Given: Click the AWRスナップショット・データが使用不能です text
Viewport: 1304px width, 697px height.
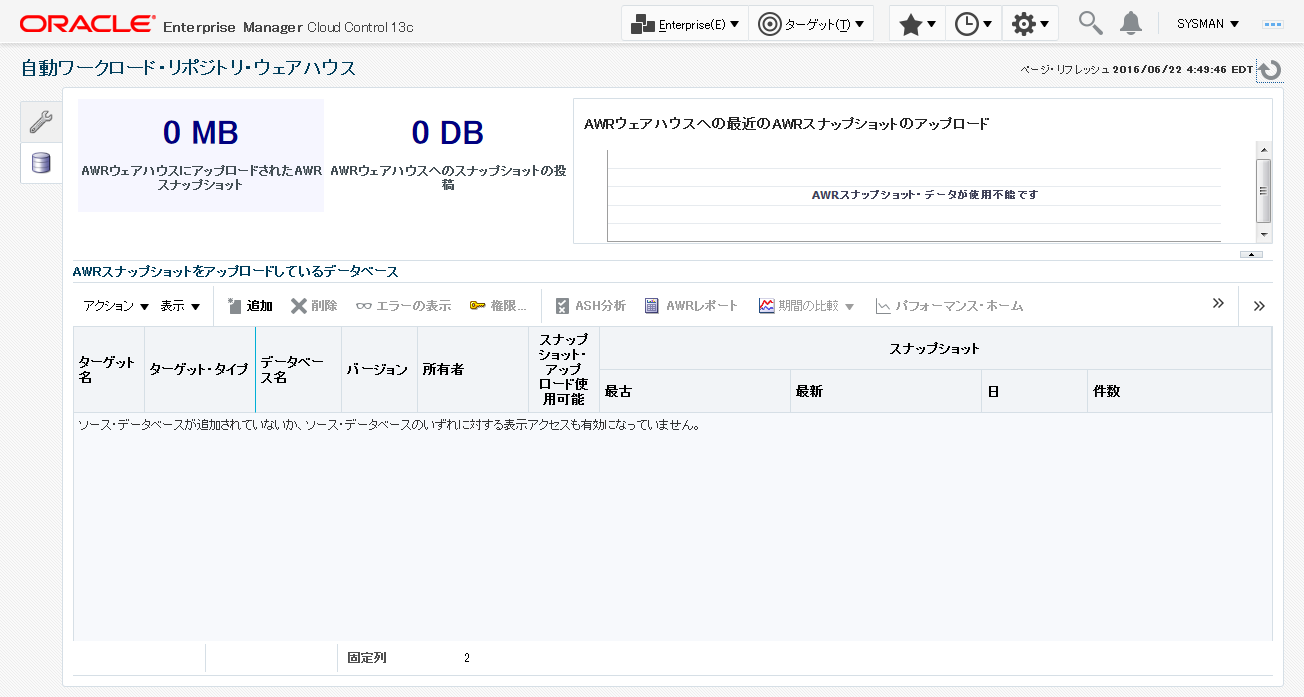Looking at the screenshot, I should click(925, 195).
